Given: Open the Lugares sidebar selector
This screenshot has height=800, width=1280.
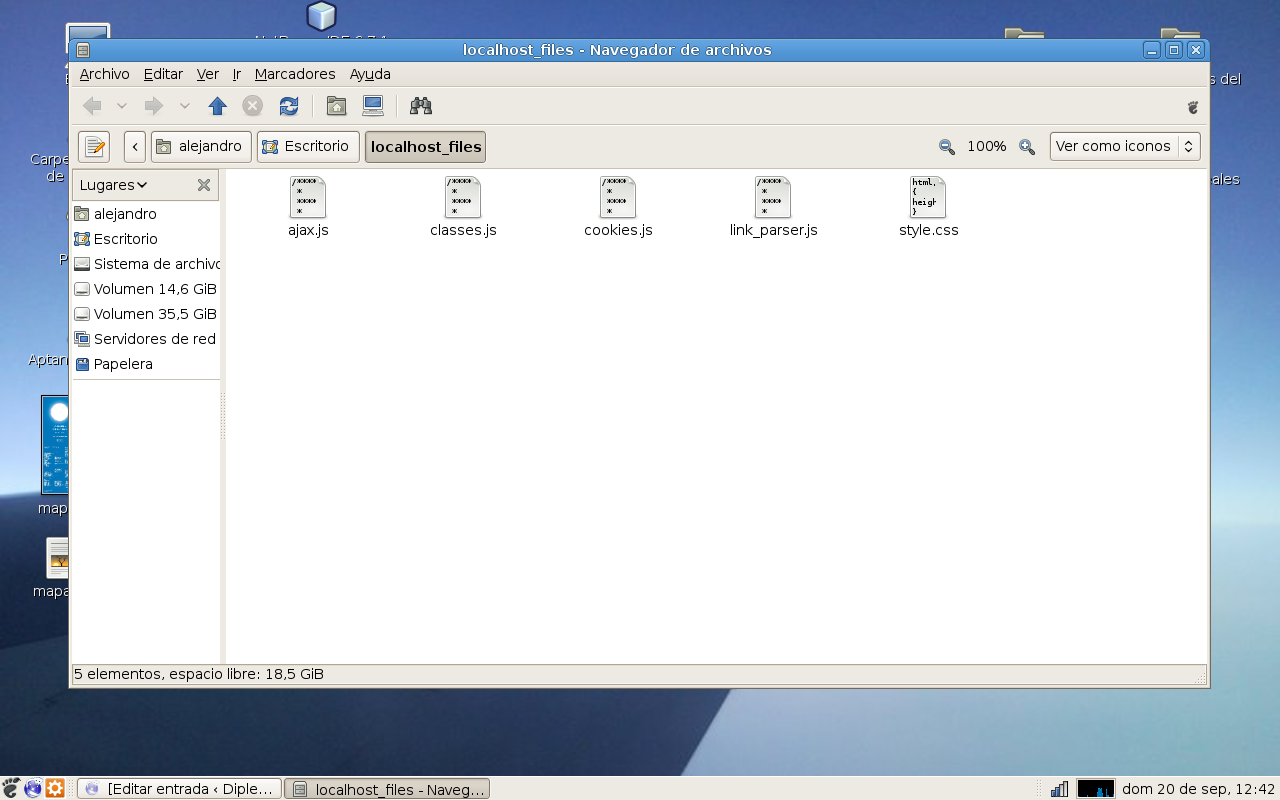Looking at the screenshot, I should pos(114,185).
